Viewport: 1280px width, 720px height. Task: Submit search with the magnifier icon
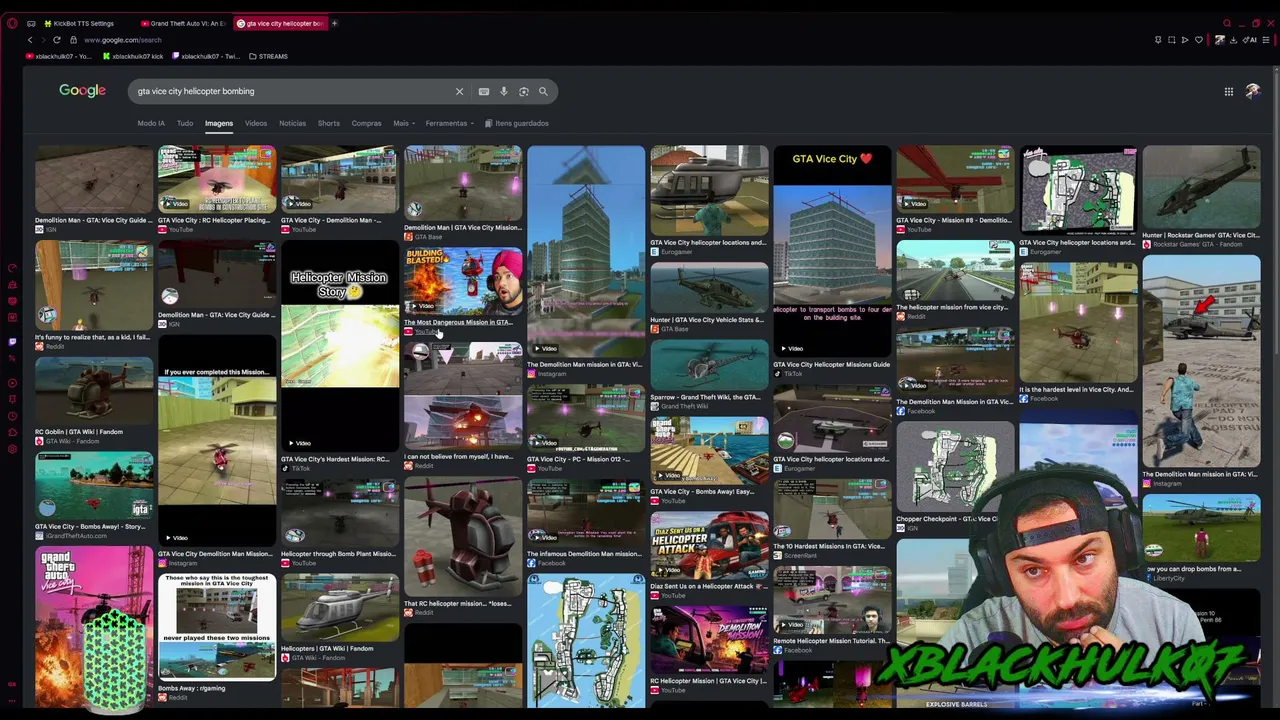tap(543, 91)
